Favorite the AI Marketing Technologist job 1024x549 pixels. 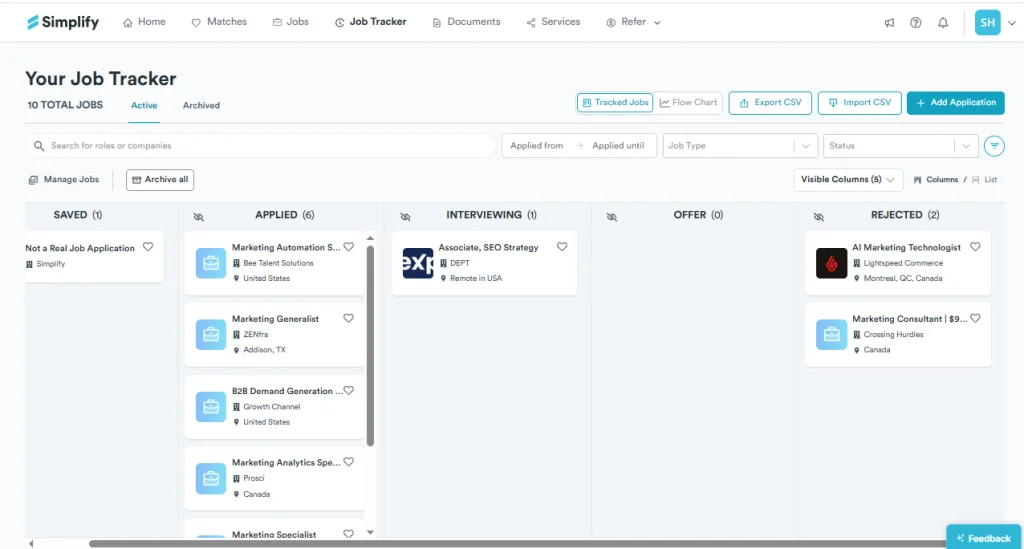tap(975, 247)
